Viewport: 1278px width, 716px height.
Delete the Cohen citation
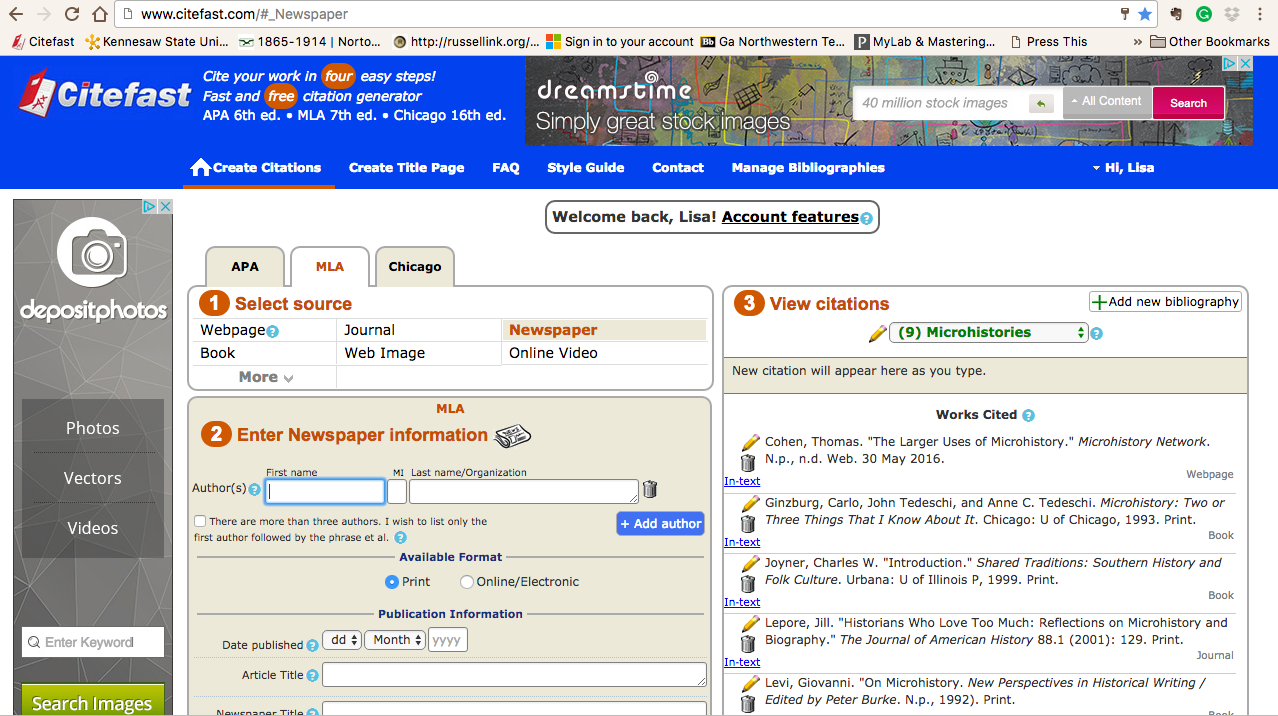748,463
